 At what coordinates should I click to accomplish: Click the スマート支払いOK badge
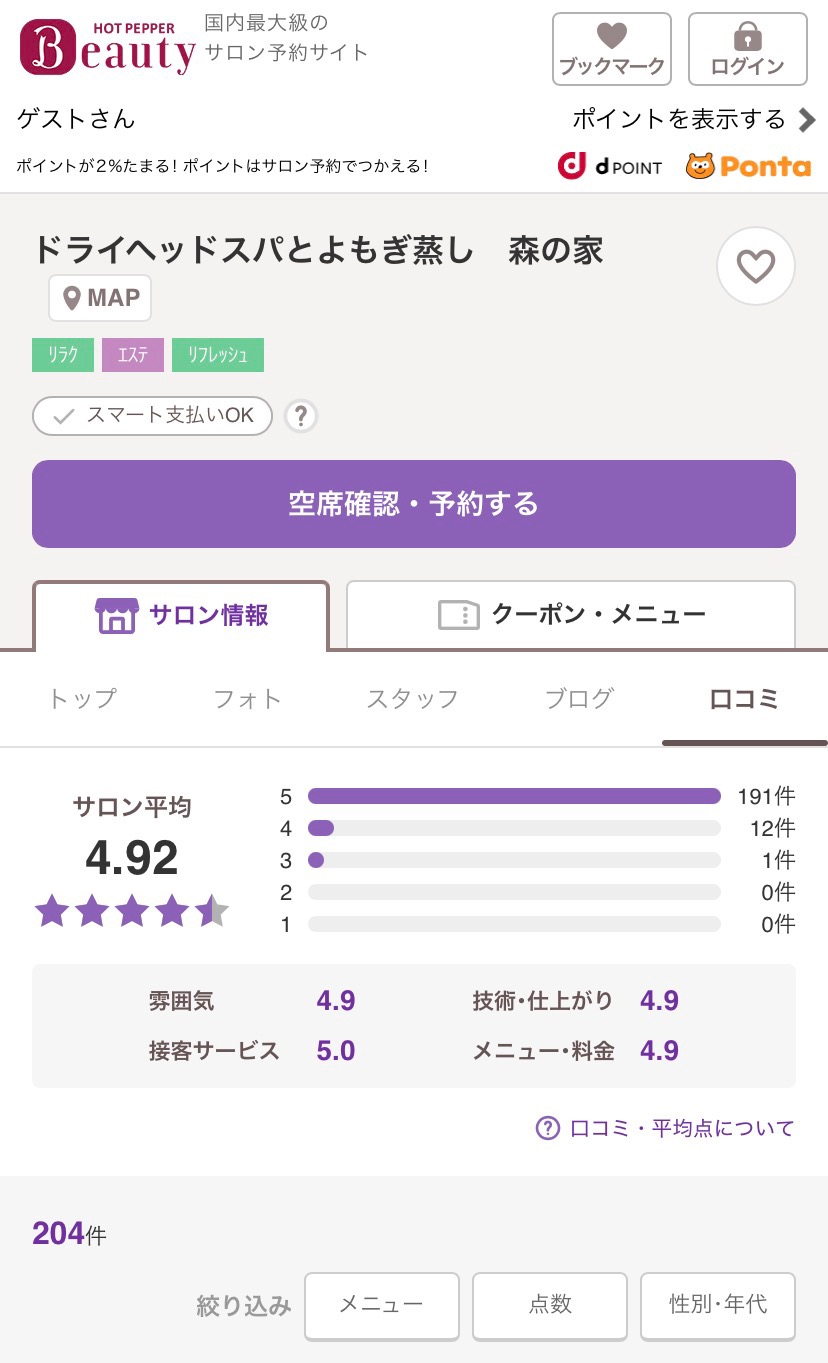point(152,416)
